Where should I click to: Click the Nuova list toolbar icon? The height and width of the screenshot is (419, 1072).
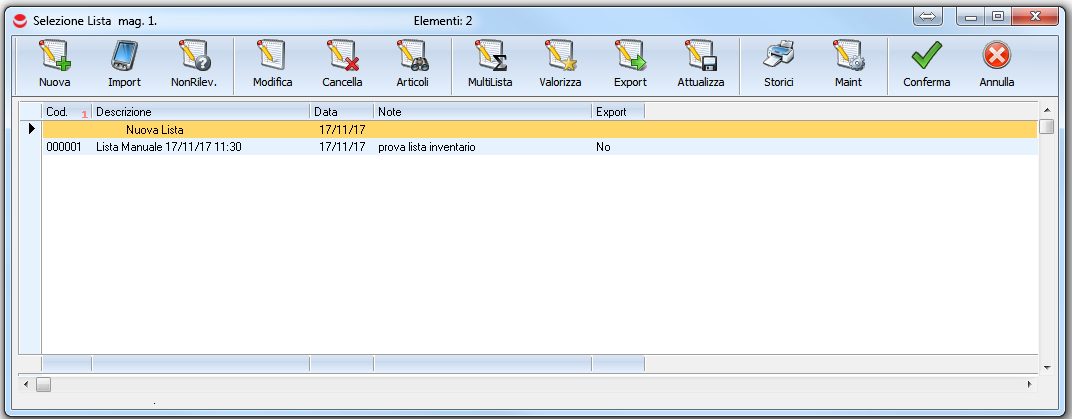[x=54, y=65]
